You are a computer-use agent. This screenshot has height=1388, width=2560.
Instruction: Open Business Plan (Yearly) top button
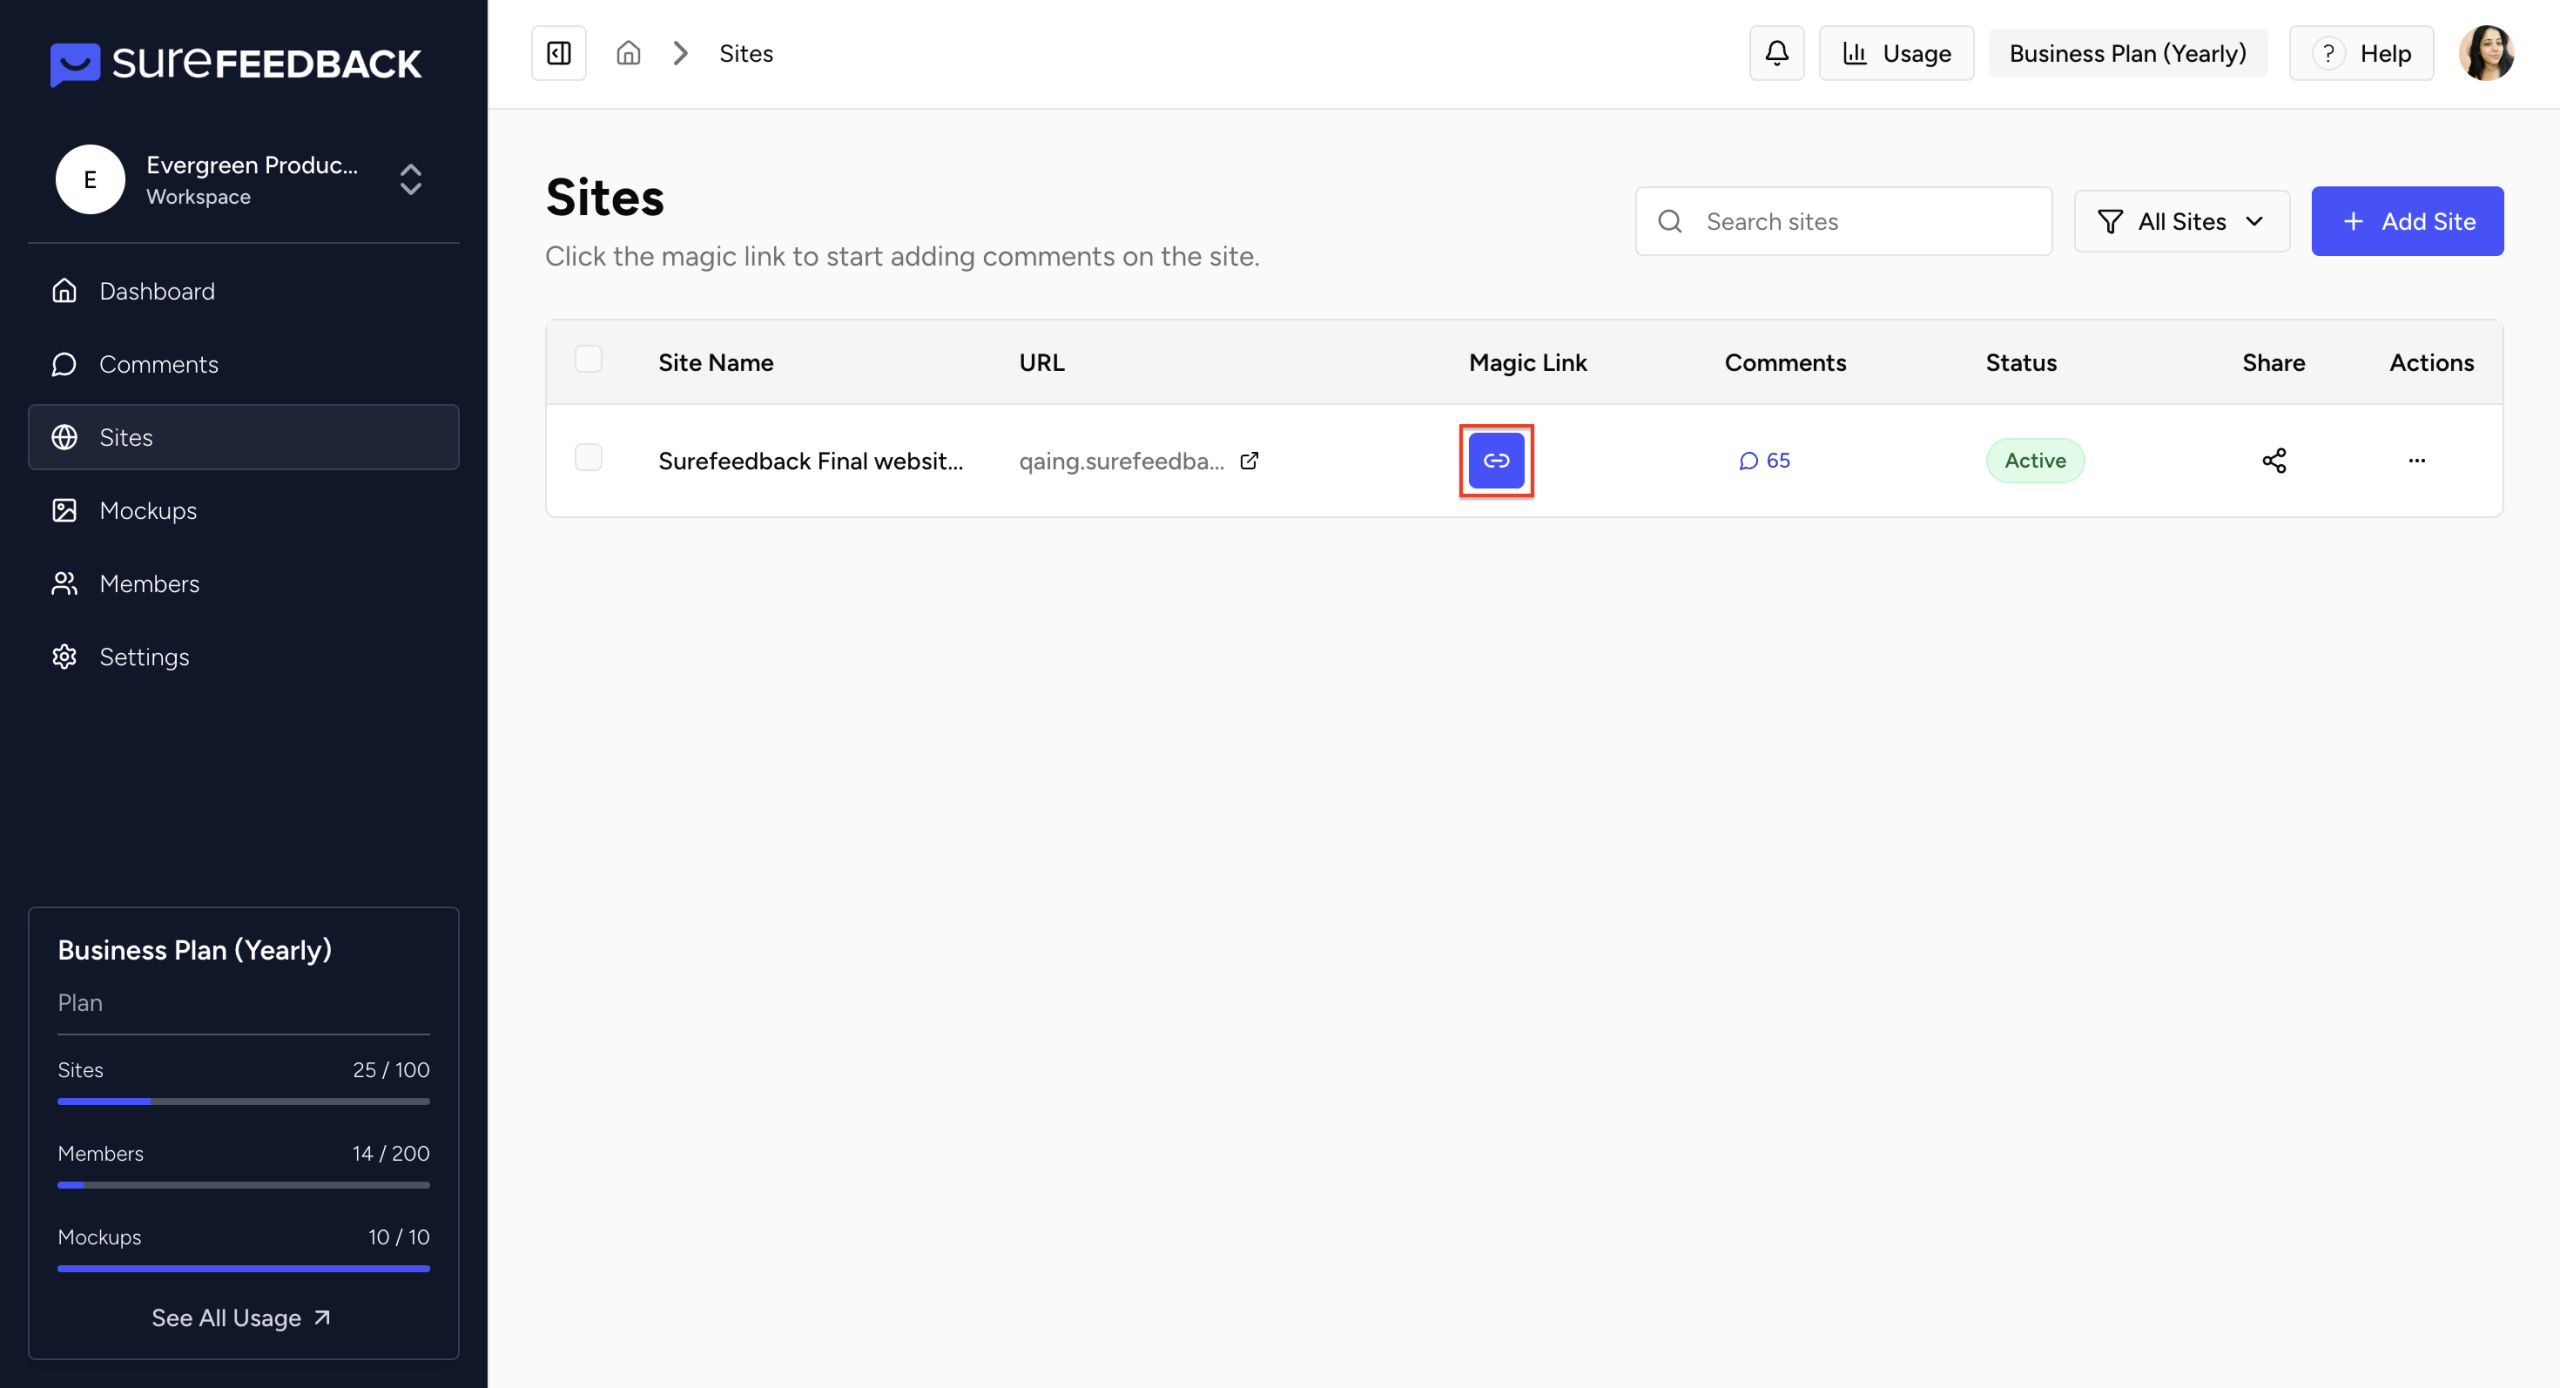(2127, 53)
